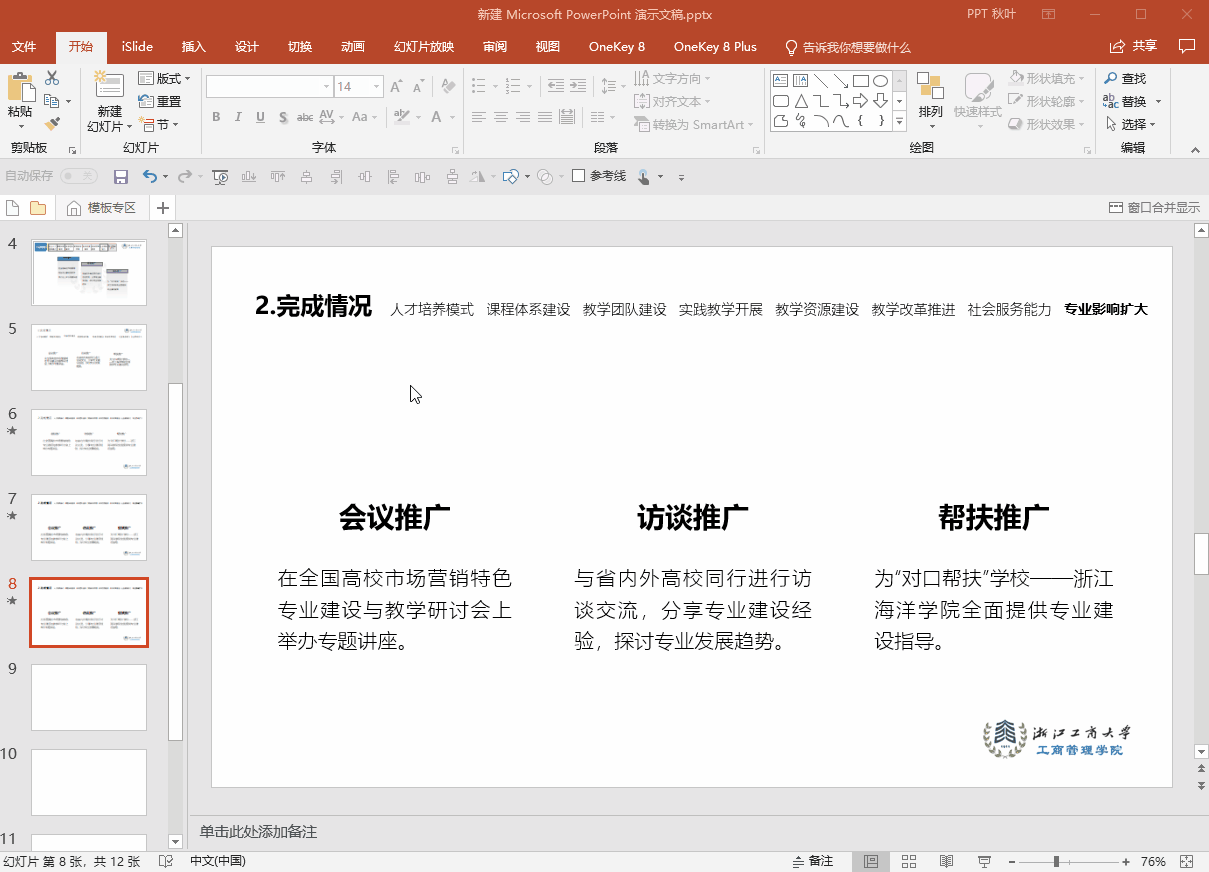Click the 会议推广 heading on slide
Viewport: 1209px width, 872px height.
coord(394,518)
